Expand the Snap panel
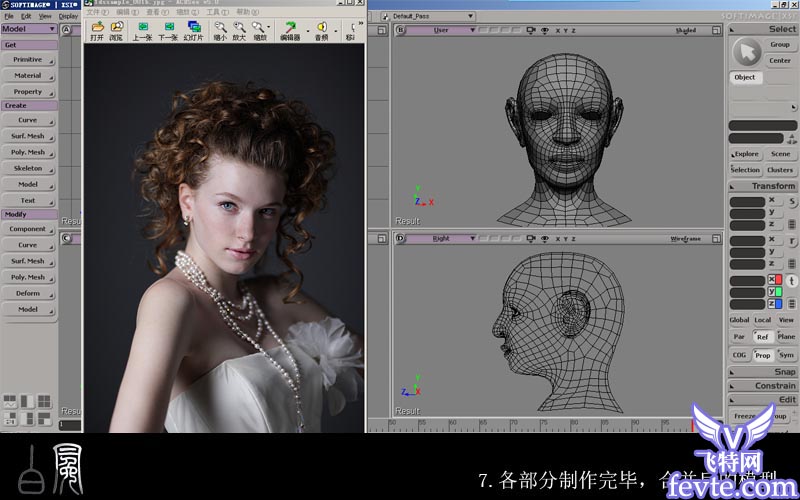The image size is (800, 500). pyautogui.click(x=763, y=372)
